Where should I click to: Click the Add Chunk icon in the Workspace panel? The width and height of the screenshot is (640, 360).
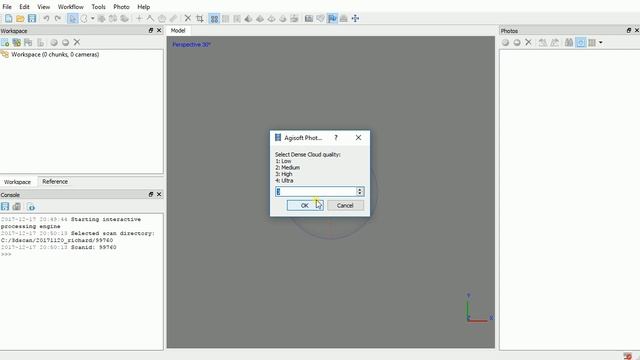pos(5,42)
